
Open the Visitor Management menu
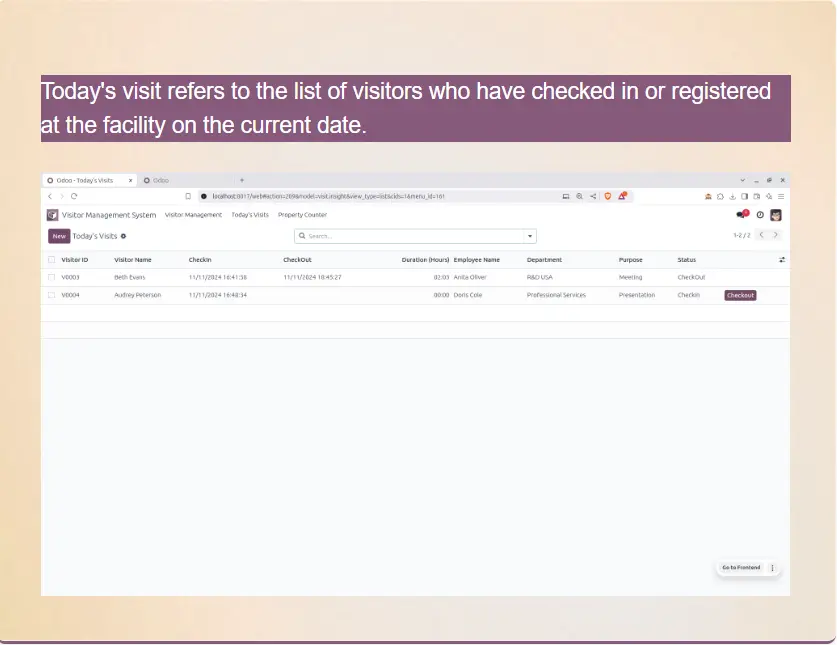pos(193,215)
